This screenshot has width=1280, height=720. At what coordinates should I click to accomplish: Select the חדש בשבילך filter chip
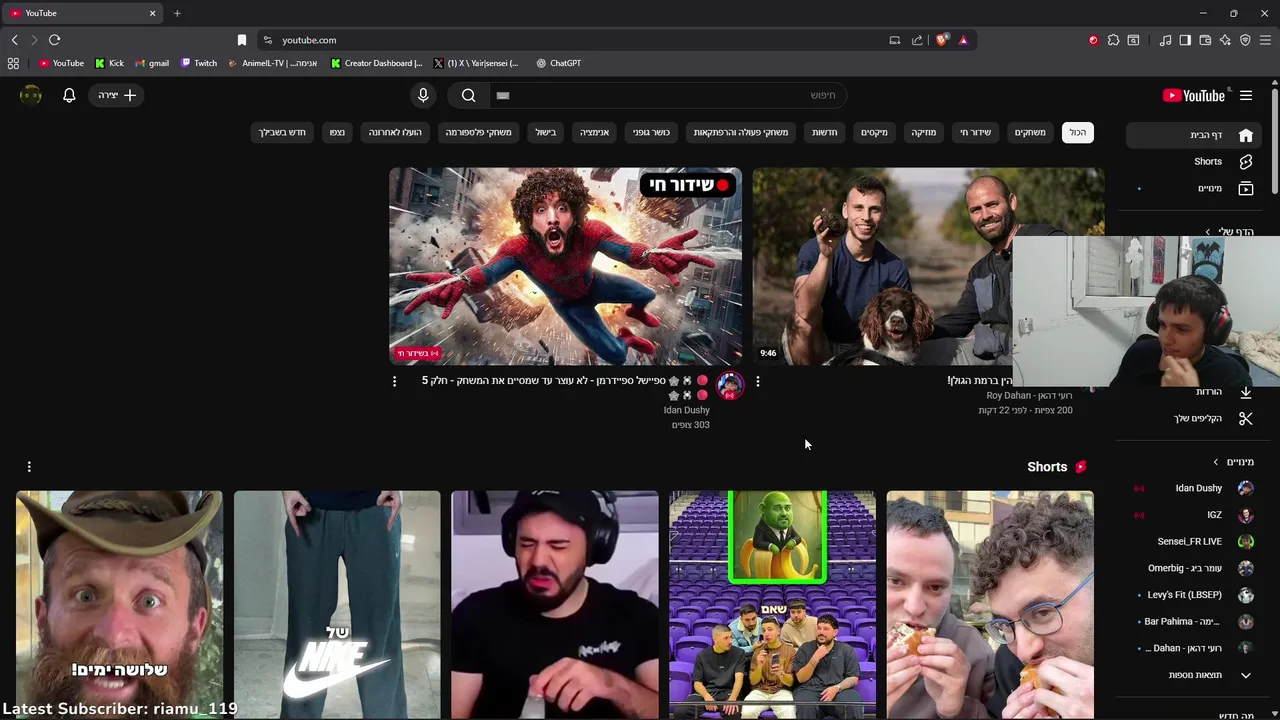(x=282, y=132)
